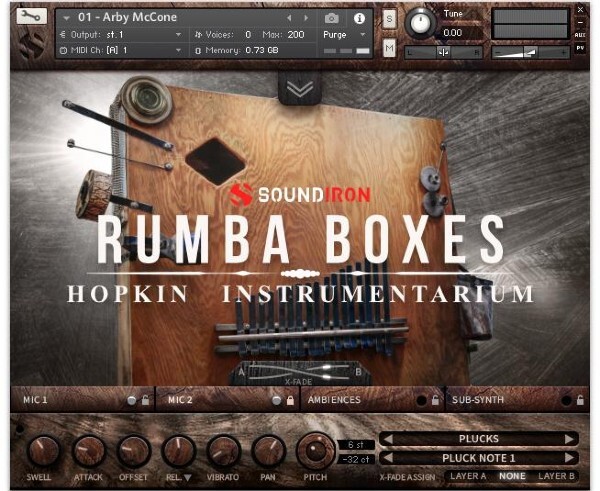Expand the instrument name dropdown arrow
Viewport: 600px width, 491px height.
pos(67,18)
